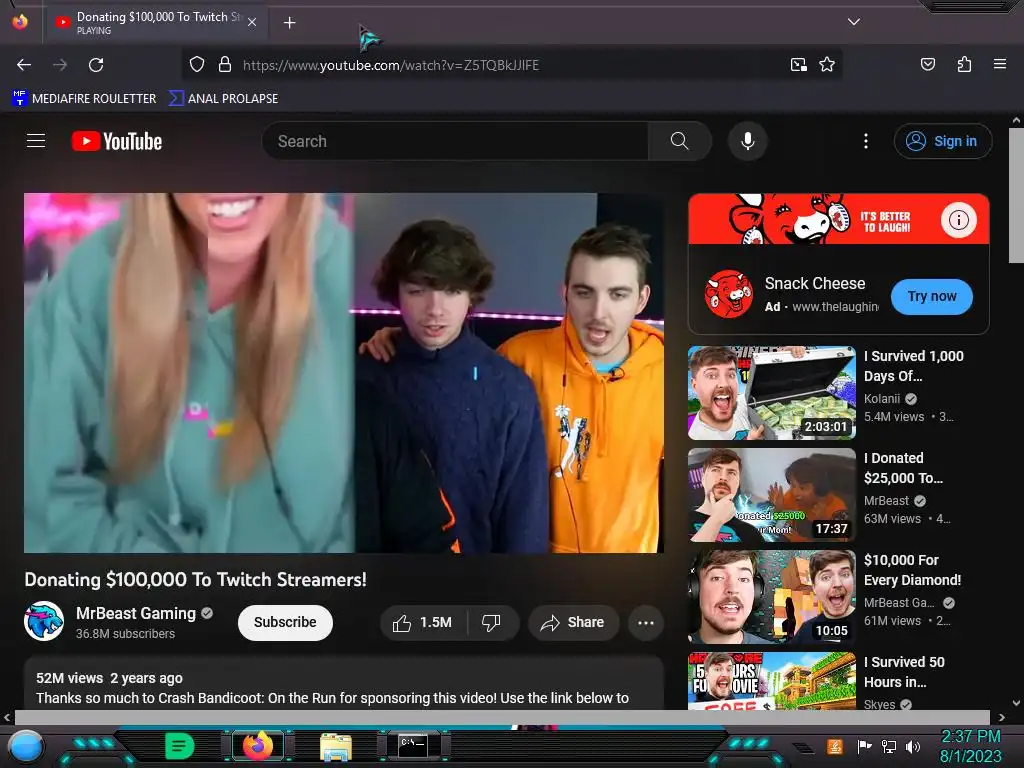Screen dimensions: 1024x768
Task: Open YouTube settings three-dot menu
Action: (866, 141)
